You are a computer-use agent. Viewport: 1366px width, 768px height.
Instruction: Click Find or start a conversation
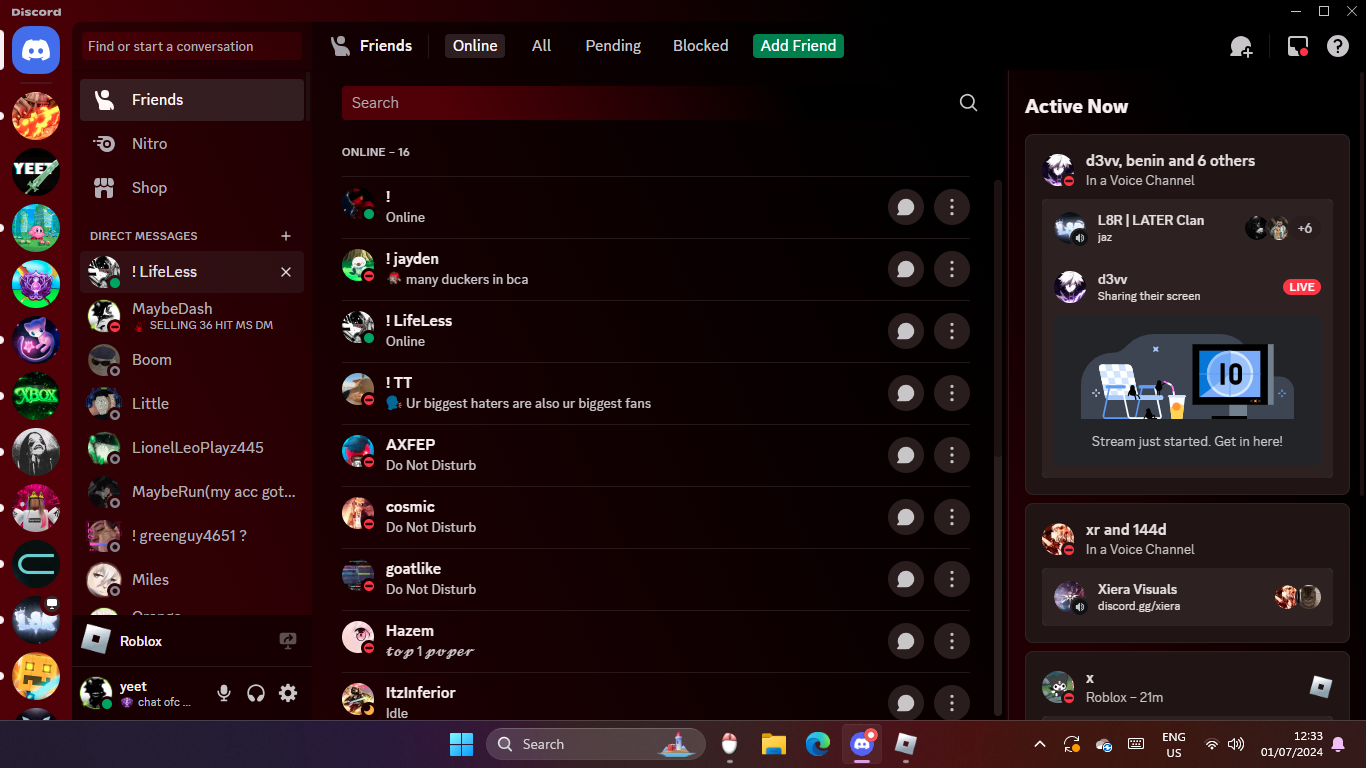[x=192, y=46]
